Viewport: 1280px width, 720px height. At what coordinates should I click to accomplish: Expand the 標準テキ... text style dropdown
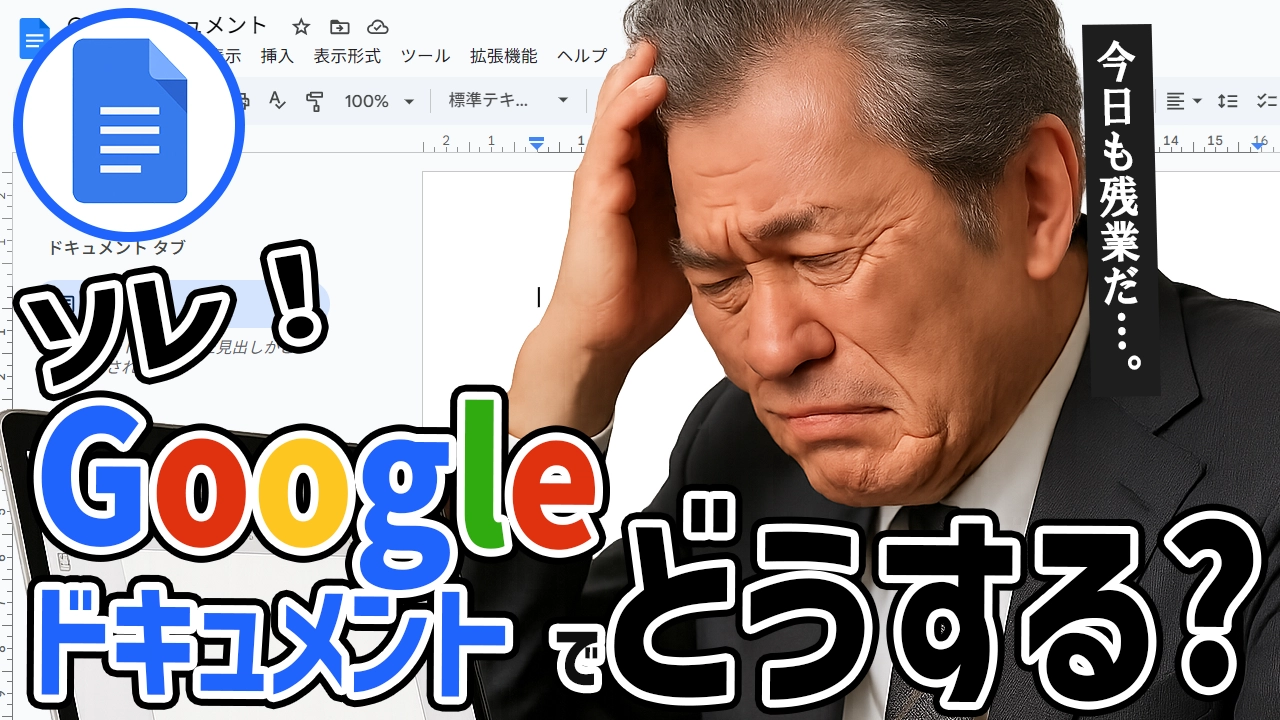point(508,101)
